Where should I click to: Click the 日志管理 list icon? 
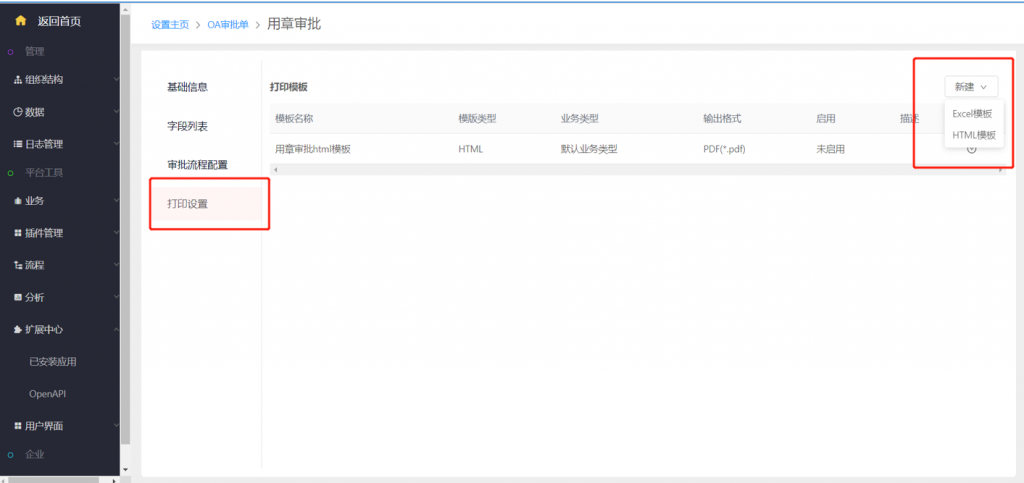17,144
